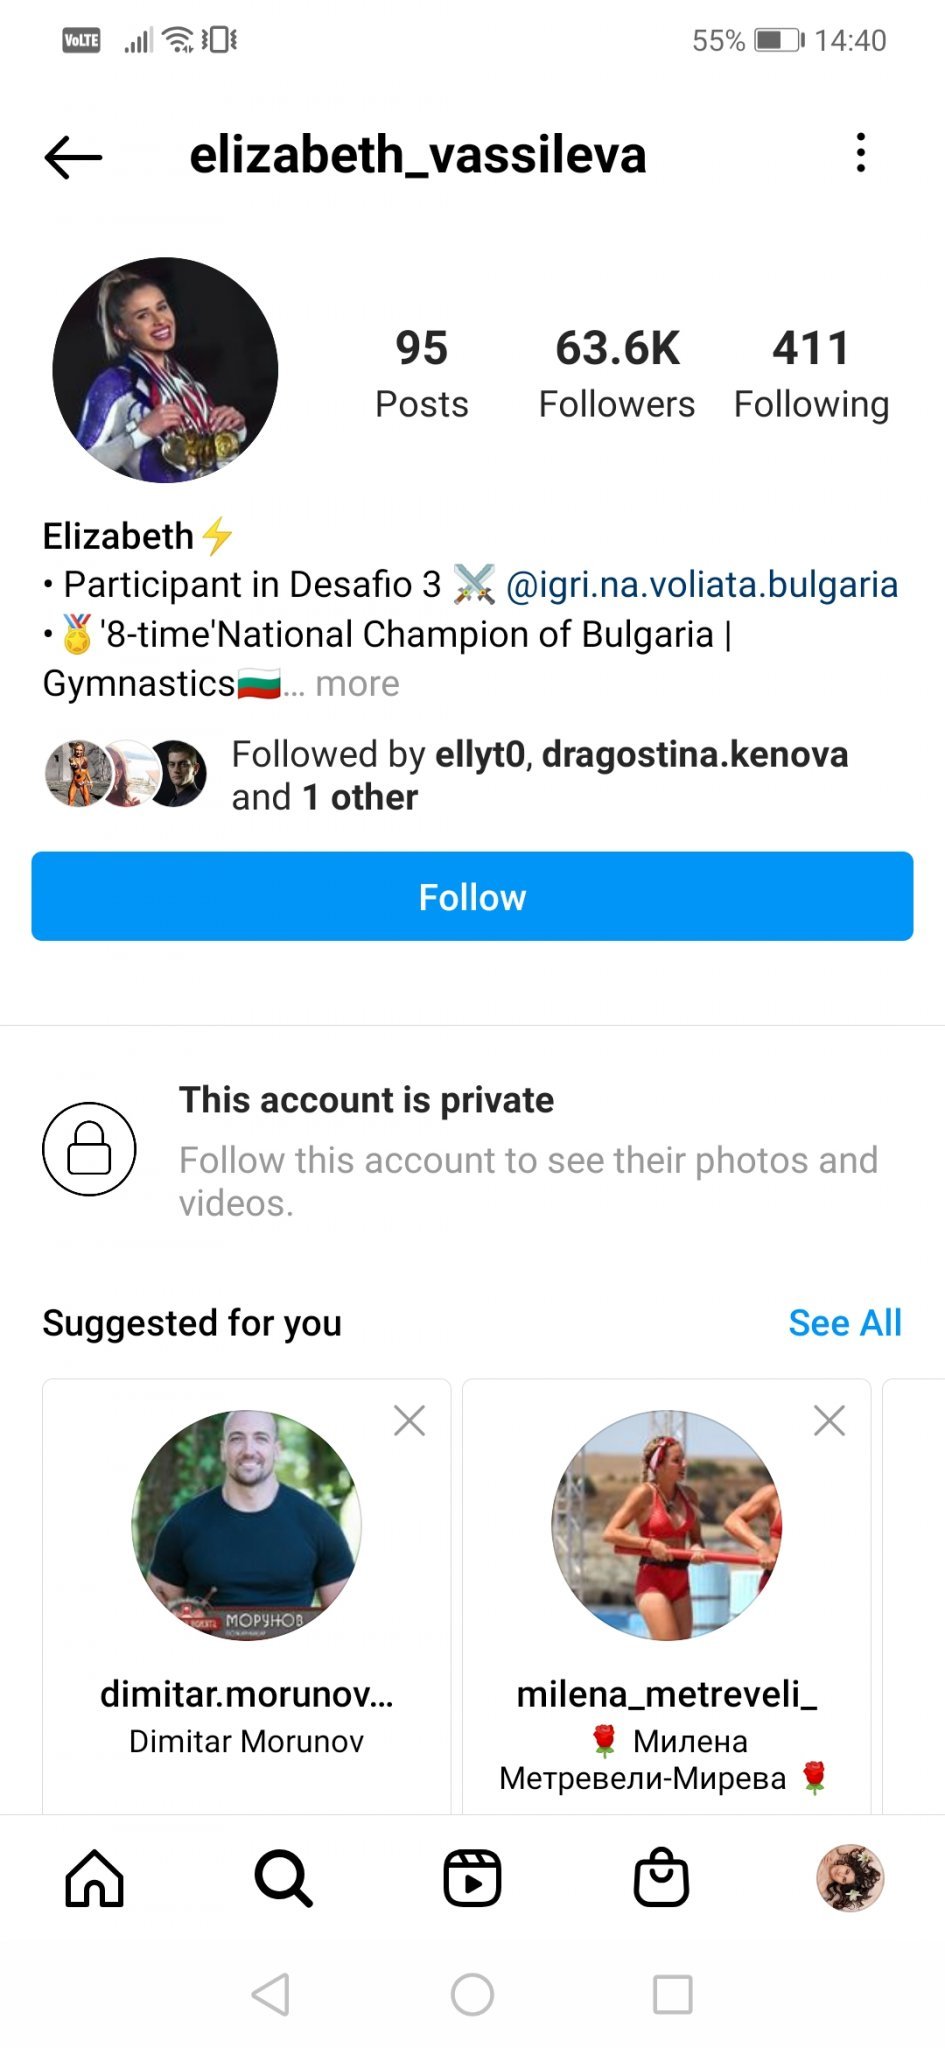Tap the private account lock icon
This screenshot has height=2048, width=945.
click(89, 1148)
